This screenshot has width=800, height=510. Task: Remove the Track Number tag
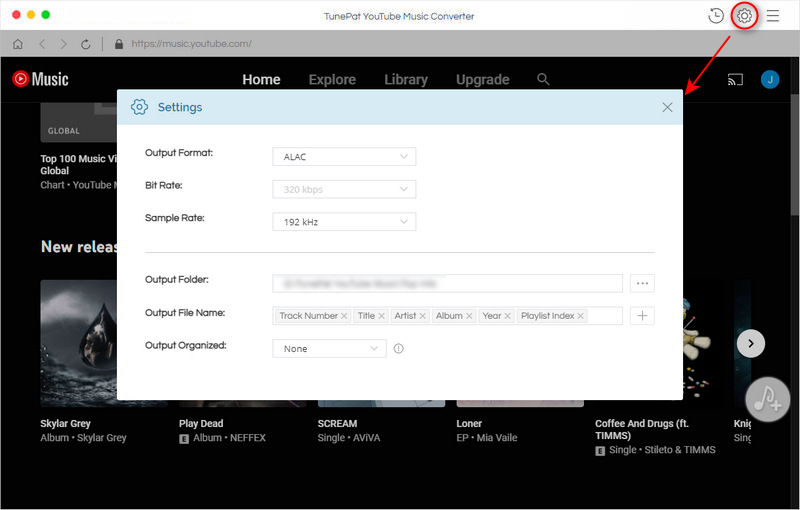pyautogui.click(x=344, y=316)
